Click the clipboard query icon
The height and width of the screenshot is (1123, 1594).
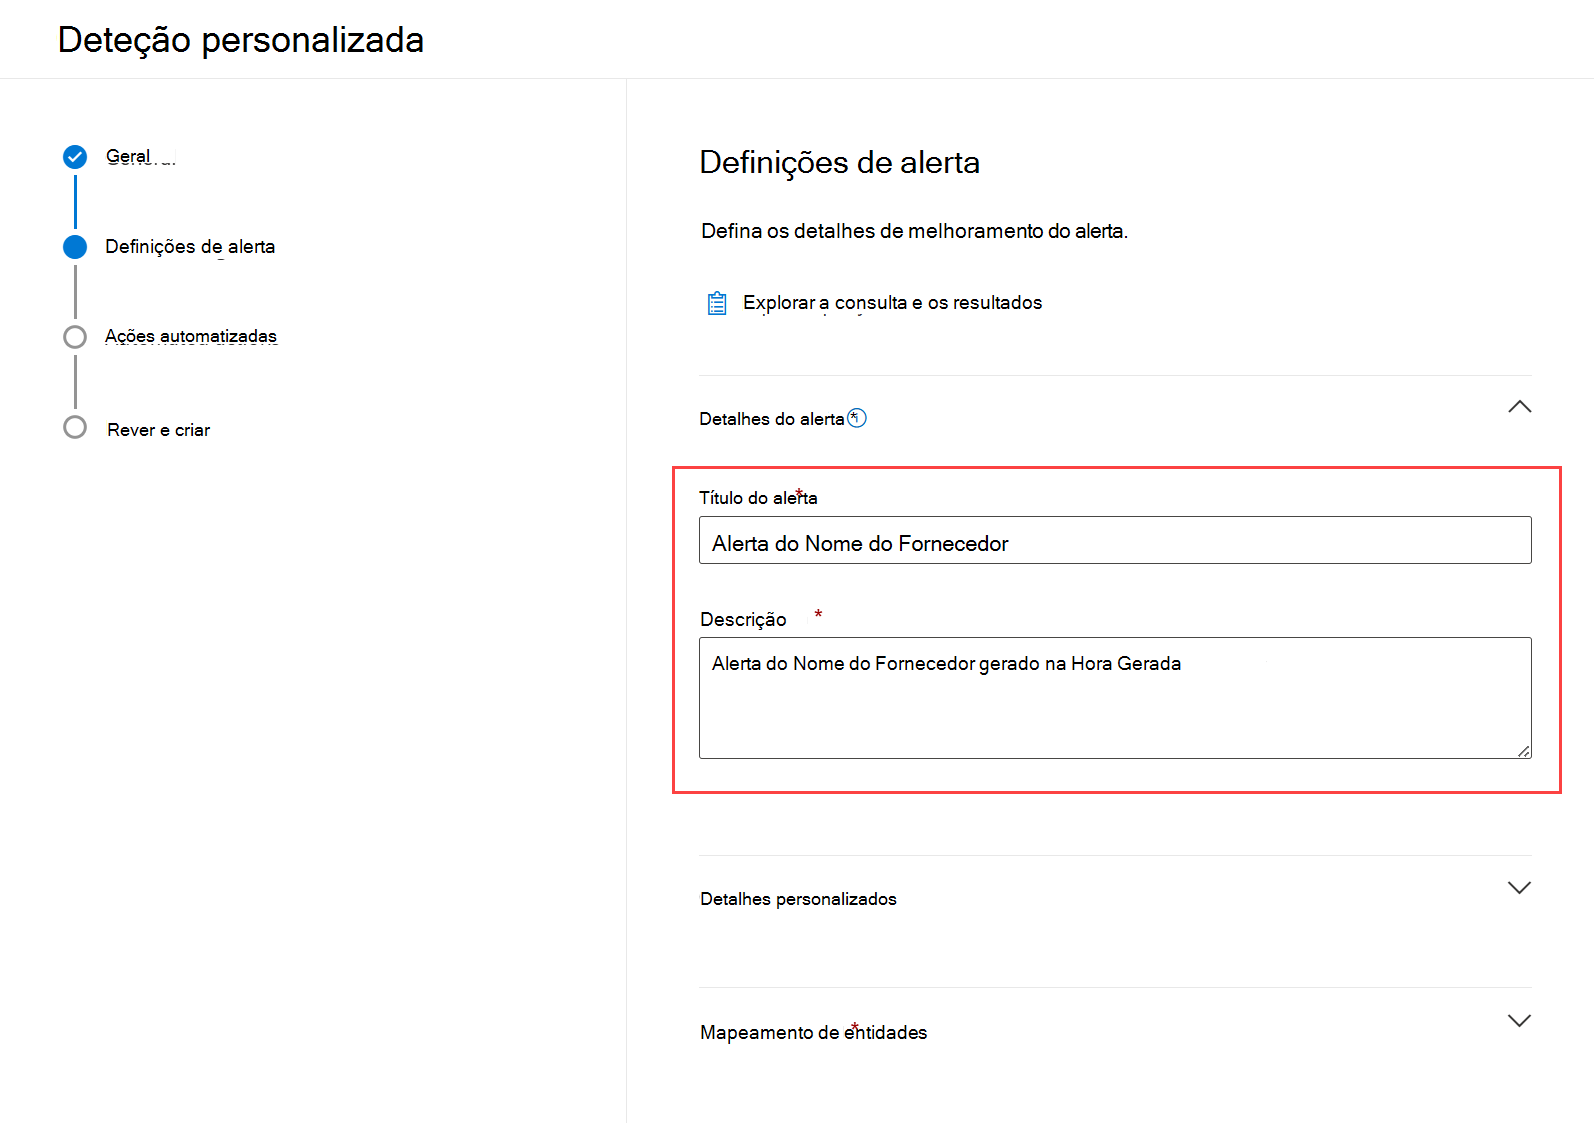717,303
